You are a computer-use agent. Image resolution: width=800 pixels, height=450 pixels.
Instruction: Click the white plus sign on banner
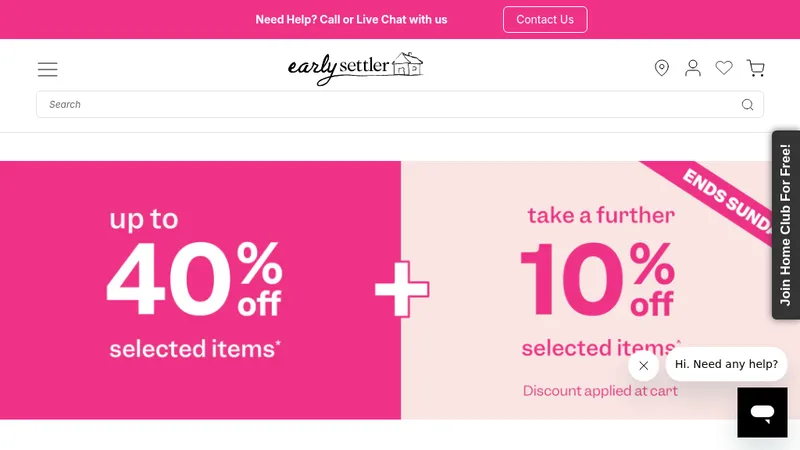[x=402, y=289]
